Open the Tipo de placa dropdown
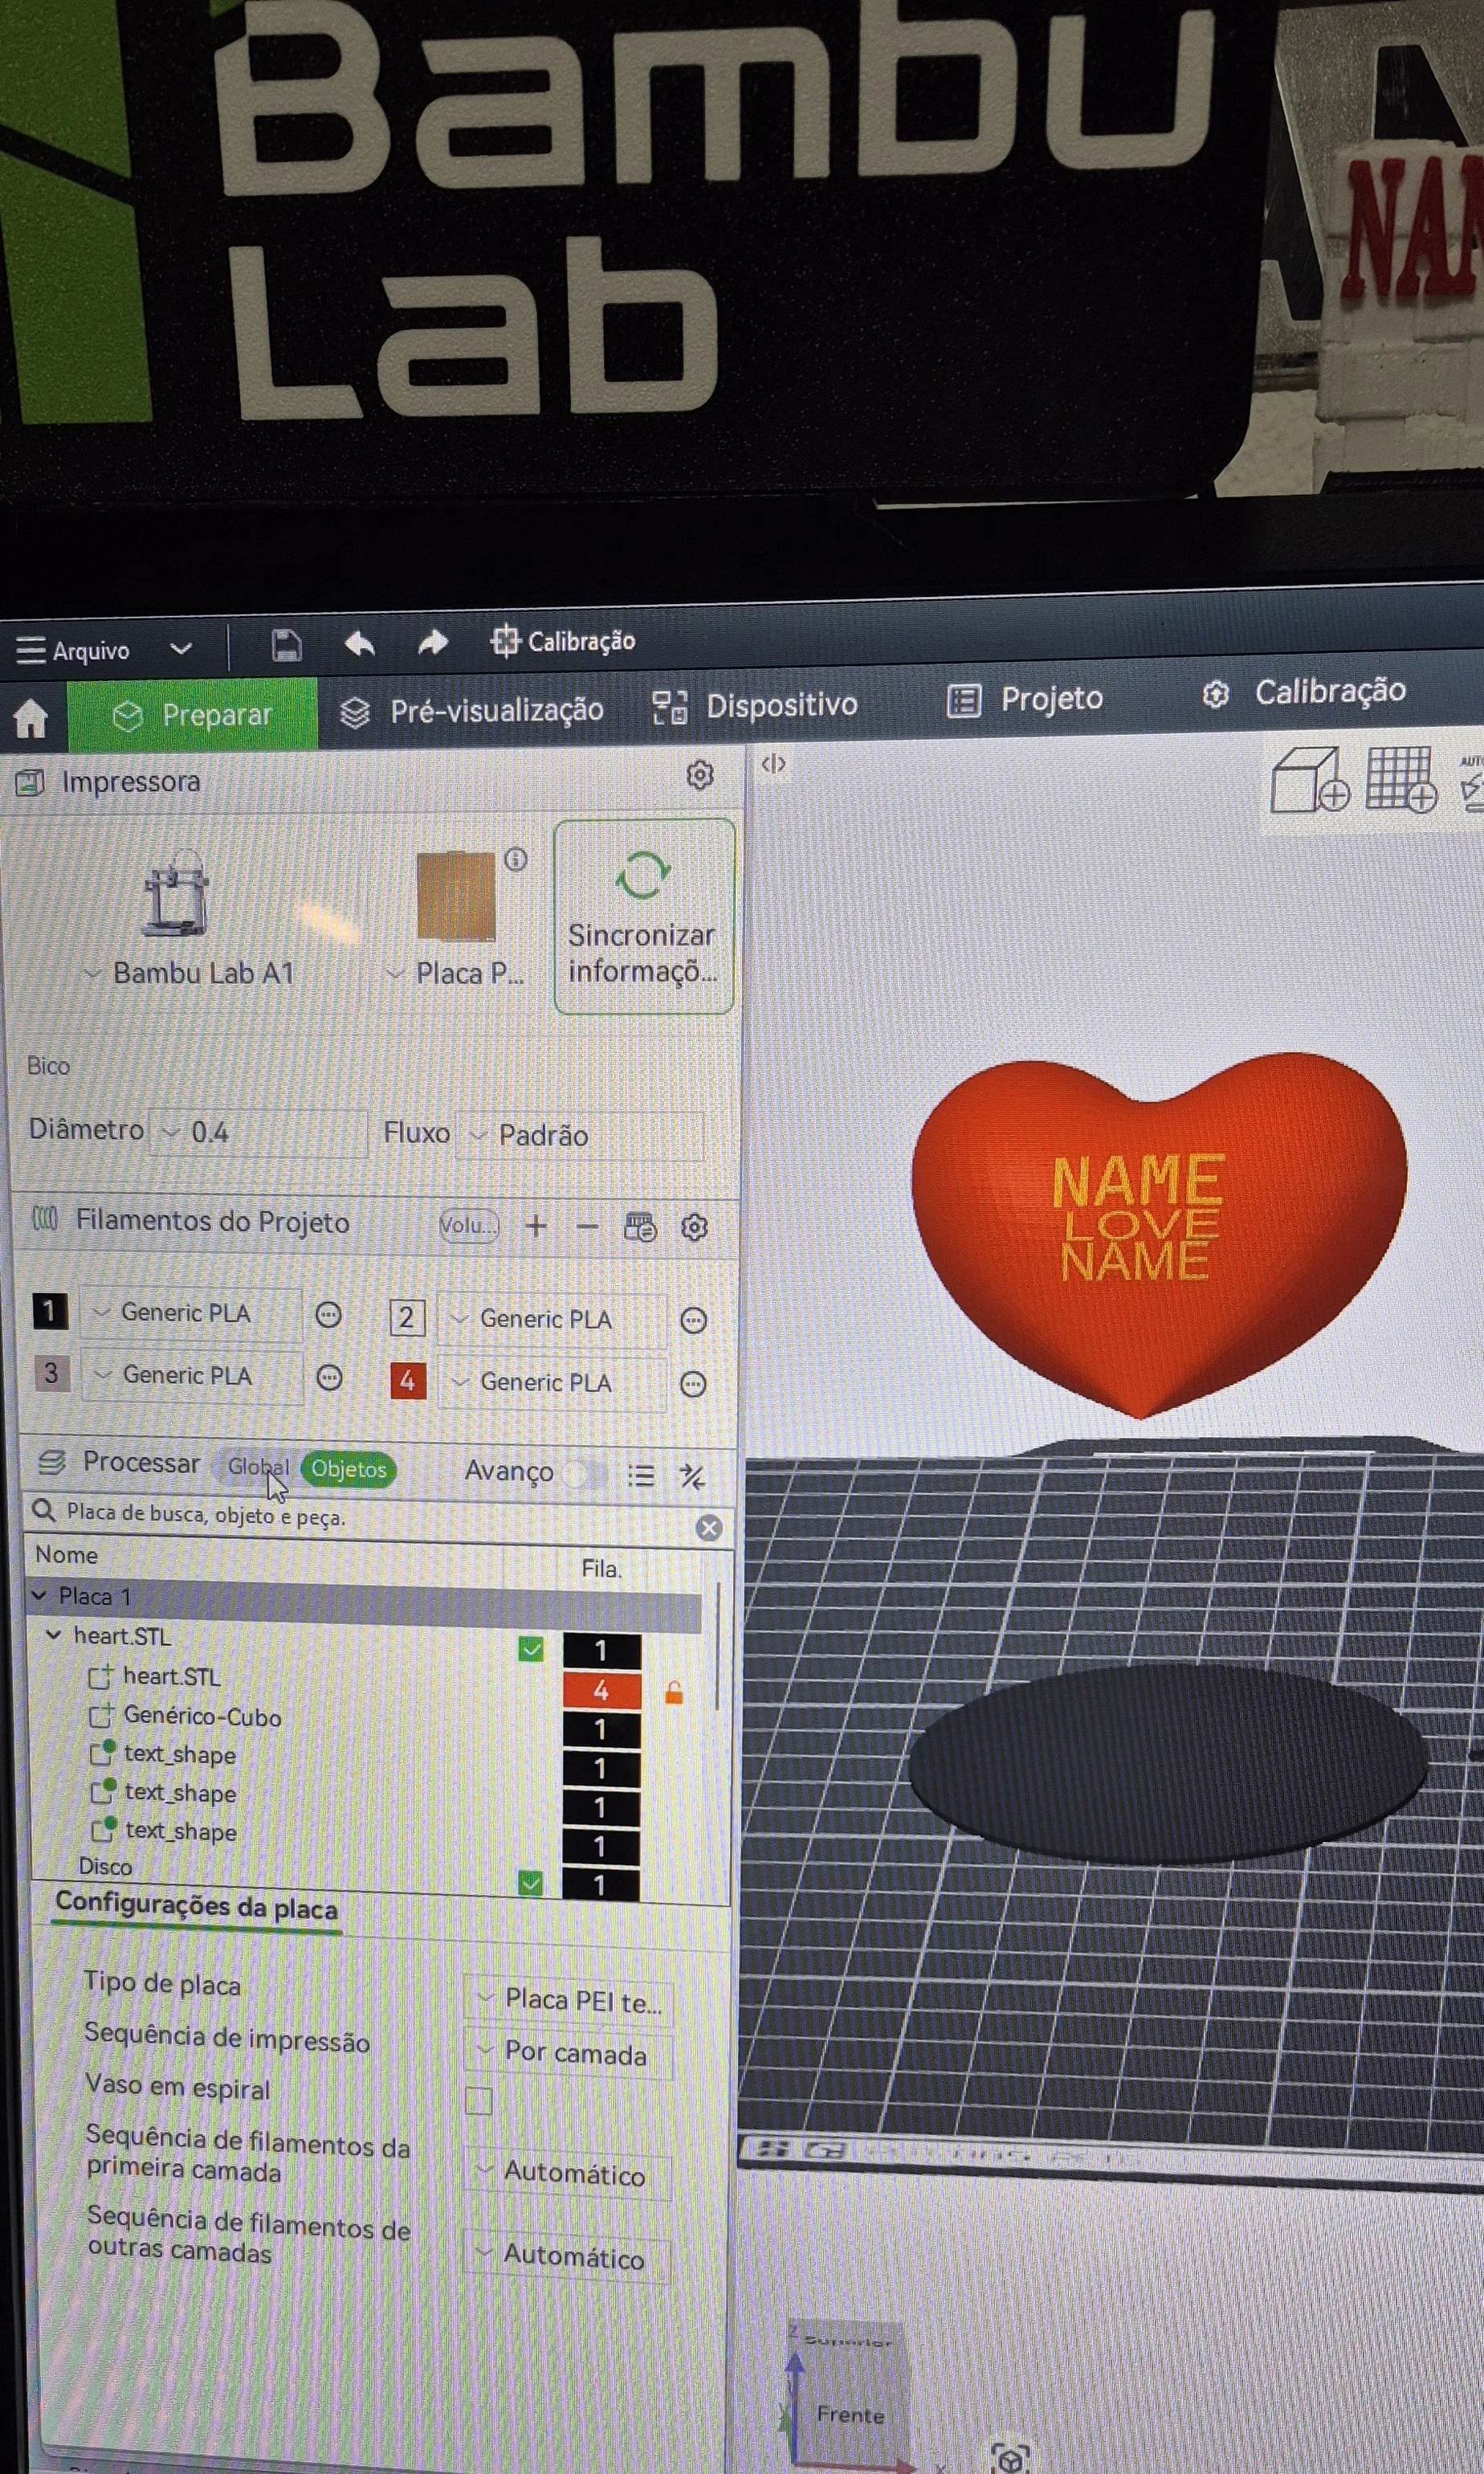This screenshot has width=1484, height=2474. click(x=570, y=1999)
